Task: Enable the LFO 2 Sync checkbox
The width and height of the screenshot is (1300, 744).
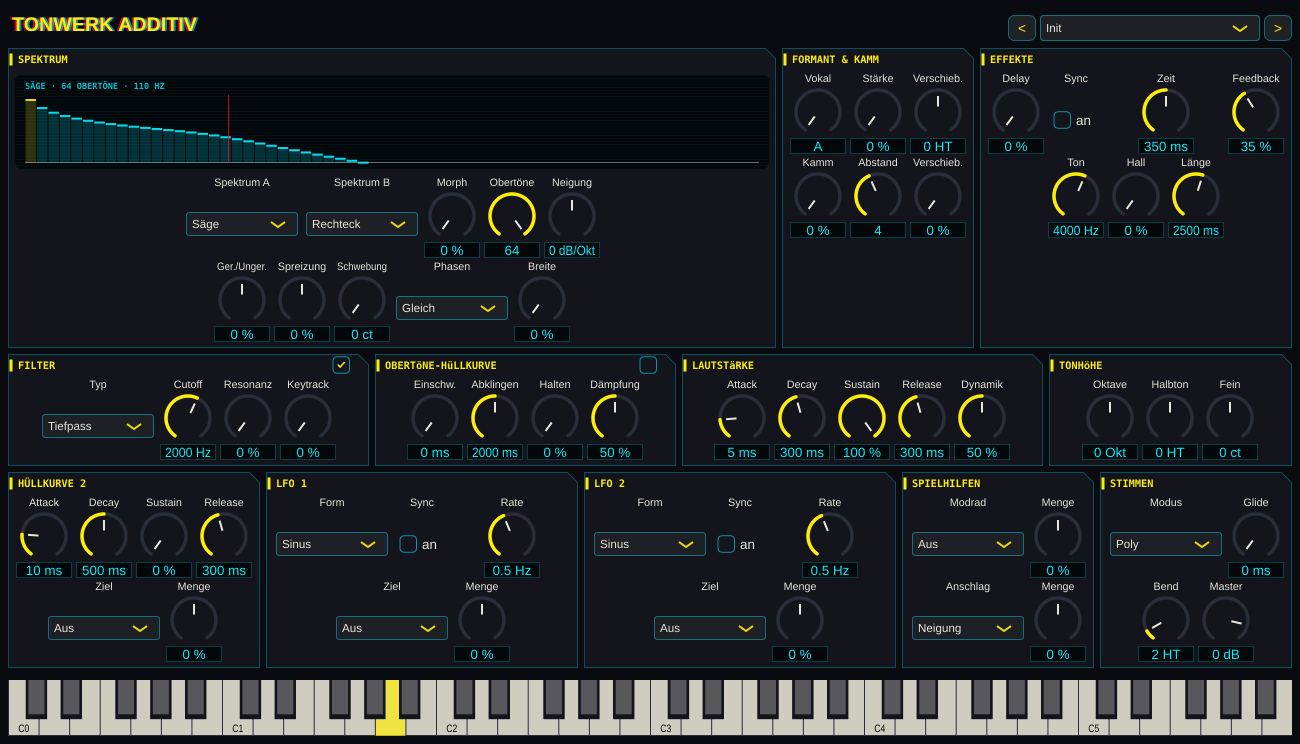Action: [726, 544]
